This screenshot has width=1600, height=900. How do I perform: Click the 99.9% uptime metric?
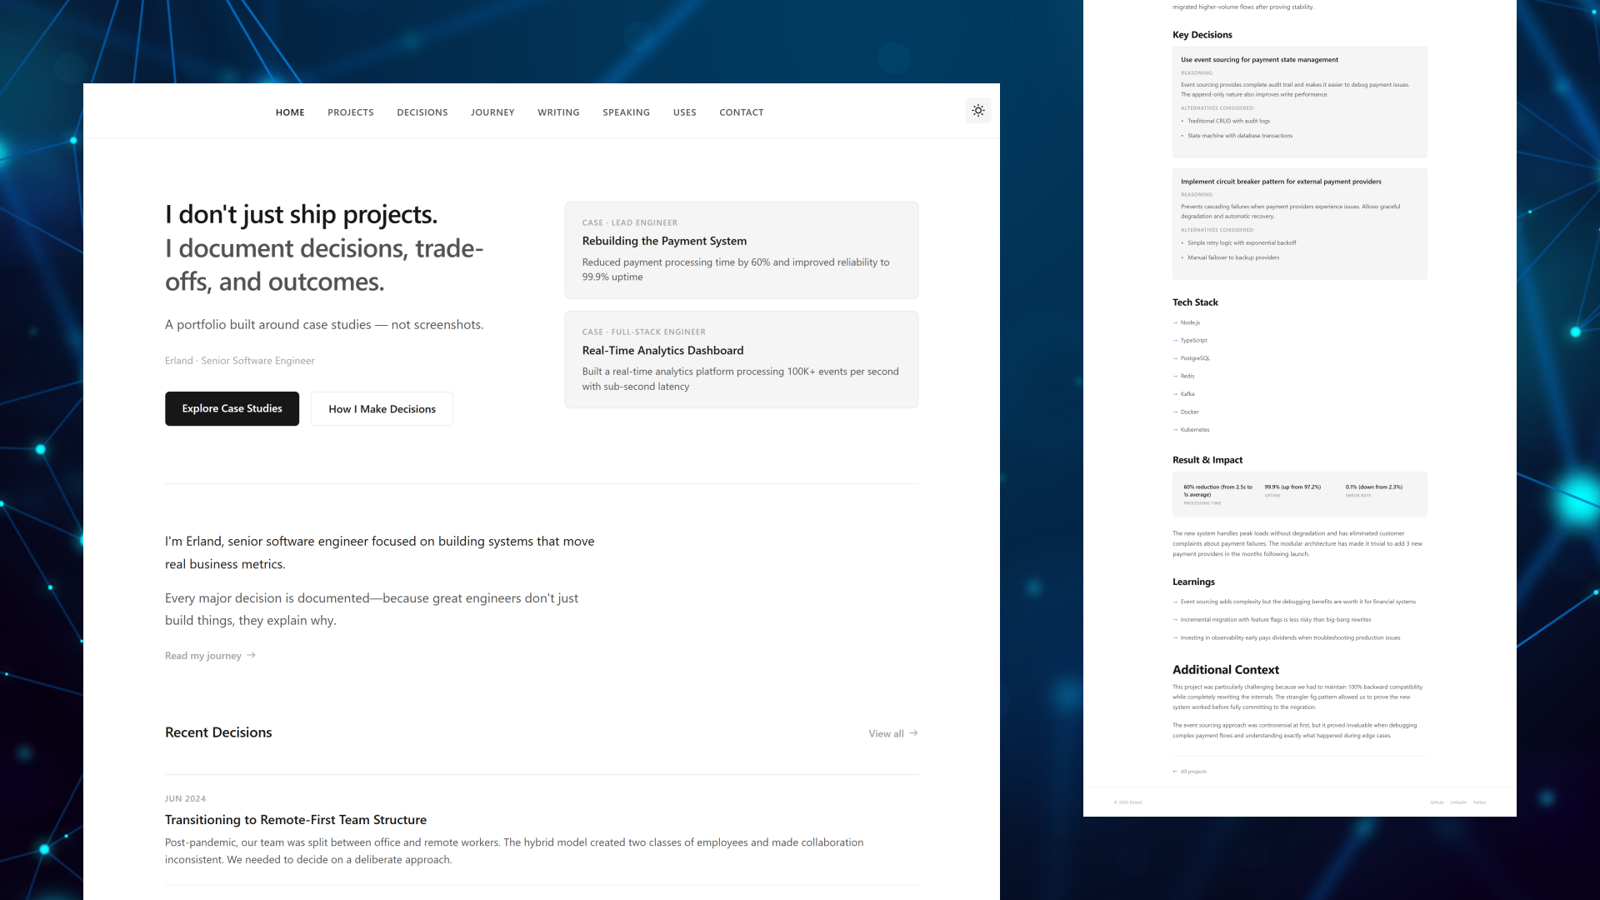pyautogui.click(x=1292, y=490)
